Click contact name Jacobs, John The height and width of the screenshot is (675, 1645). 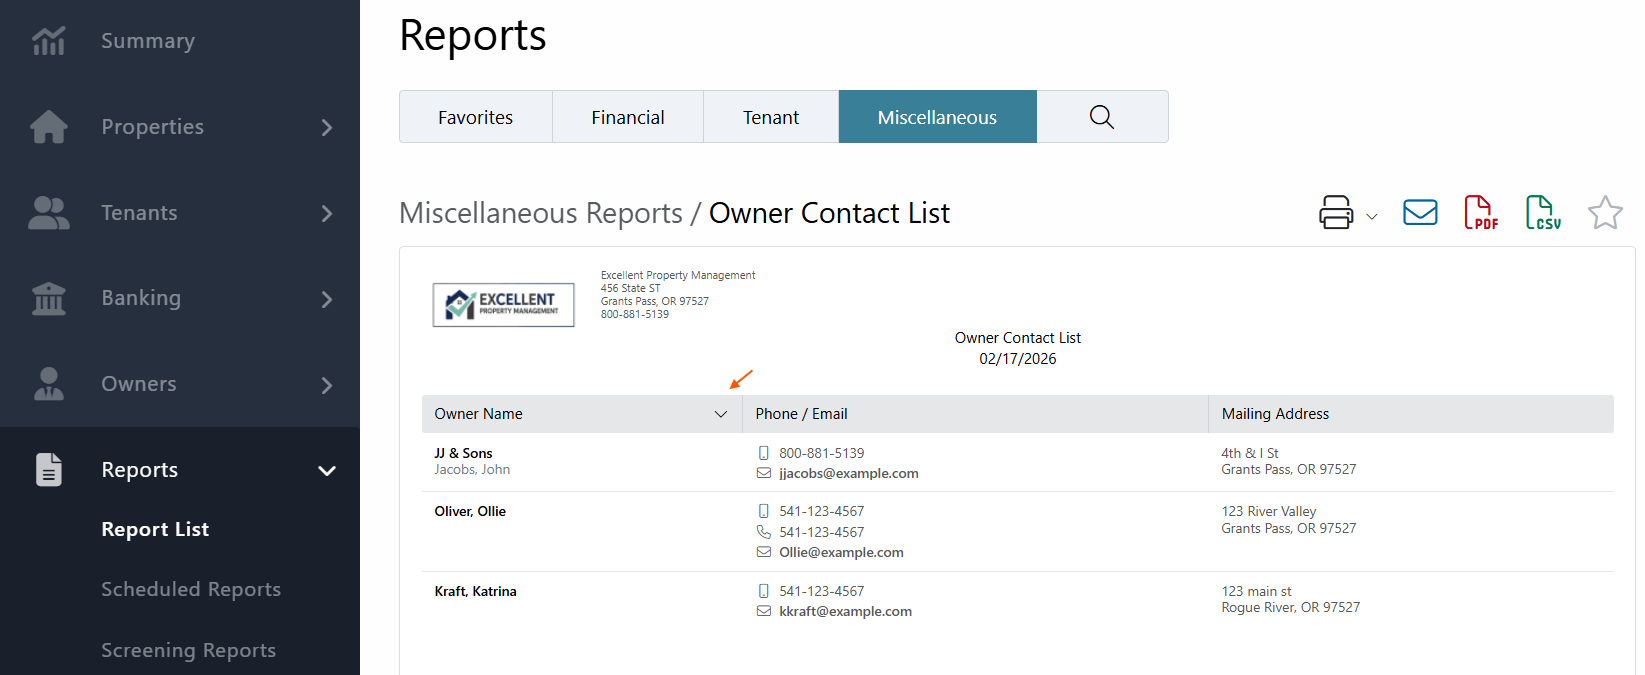coord(472,469)
